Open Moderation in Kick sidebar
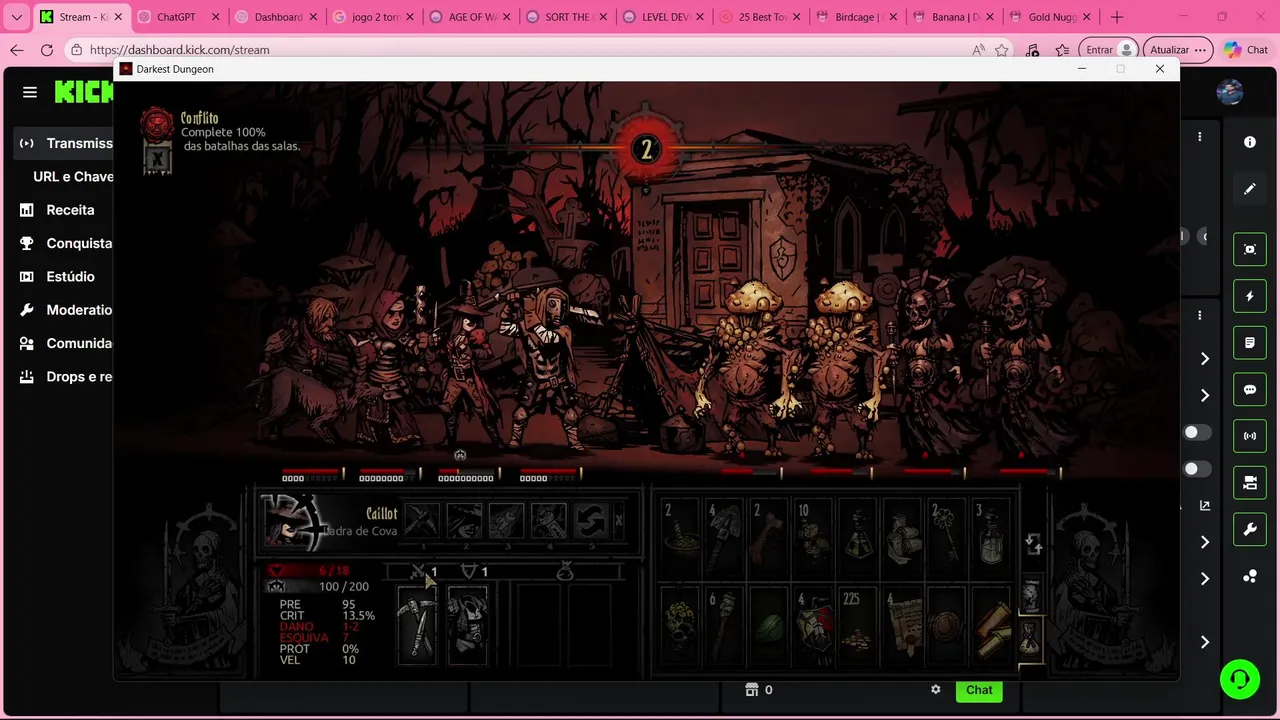 click(x=66, y=310)
